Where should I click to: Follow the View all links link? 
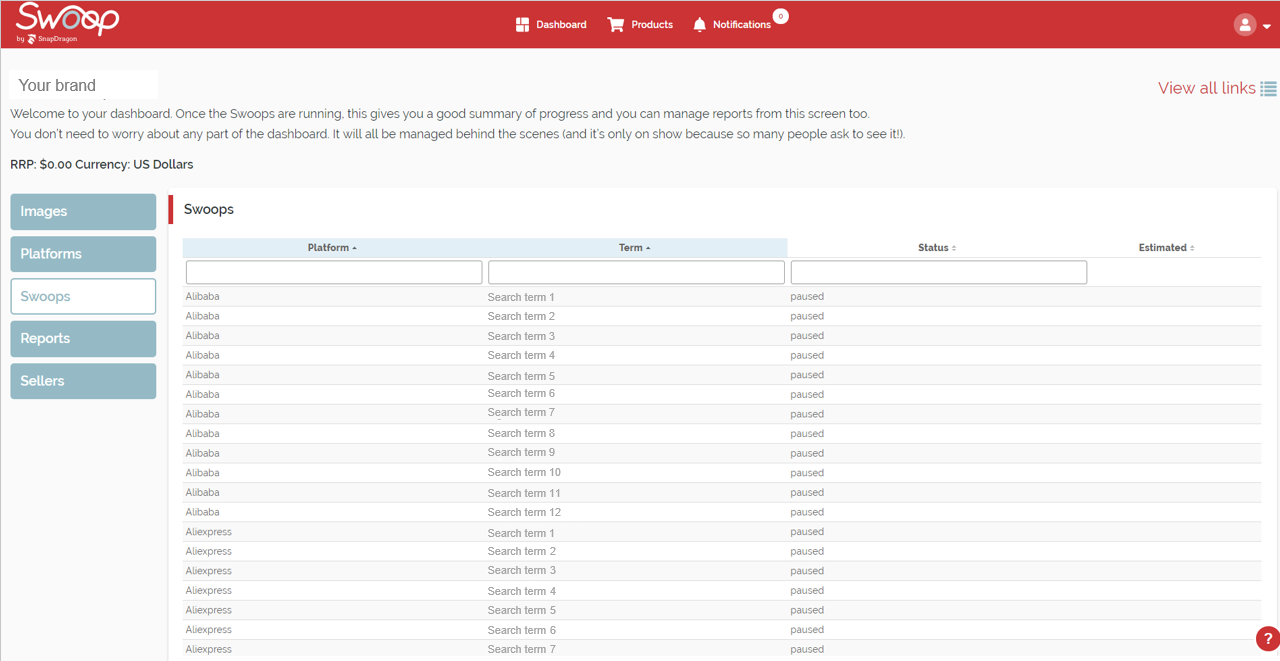[x=1207, y=88]
